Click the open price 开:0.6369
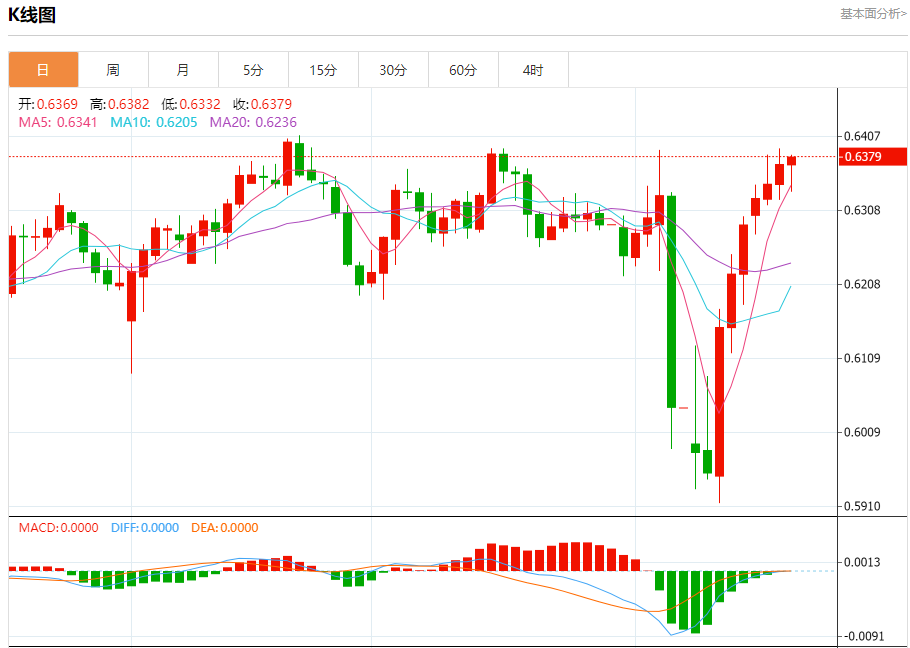The height and width of the screenshot is (648, 910). (48, 104)
